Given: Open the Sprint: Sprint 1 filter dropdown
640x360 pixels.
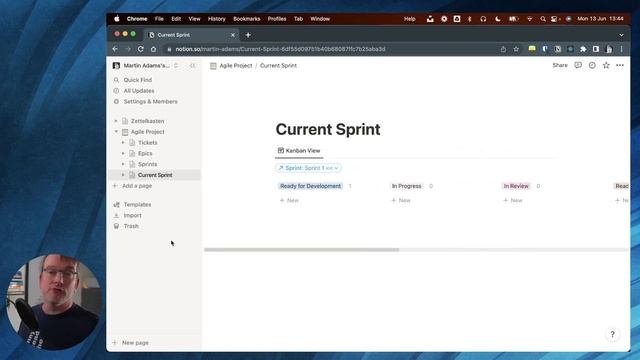Looking at the screenshot, I should point(309,168).
